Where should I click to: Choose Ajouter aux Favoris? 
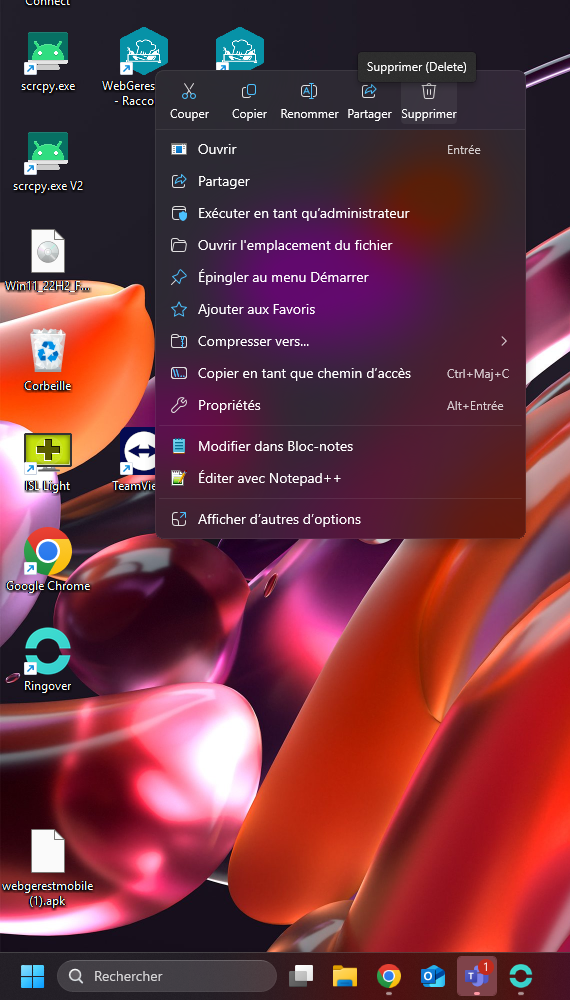[340, 309]
